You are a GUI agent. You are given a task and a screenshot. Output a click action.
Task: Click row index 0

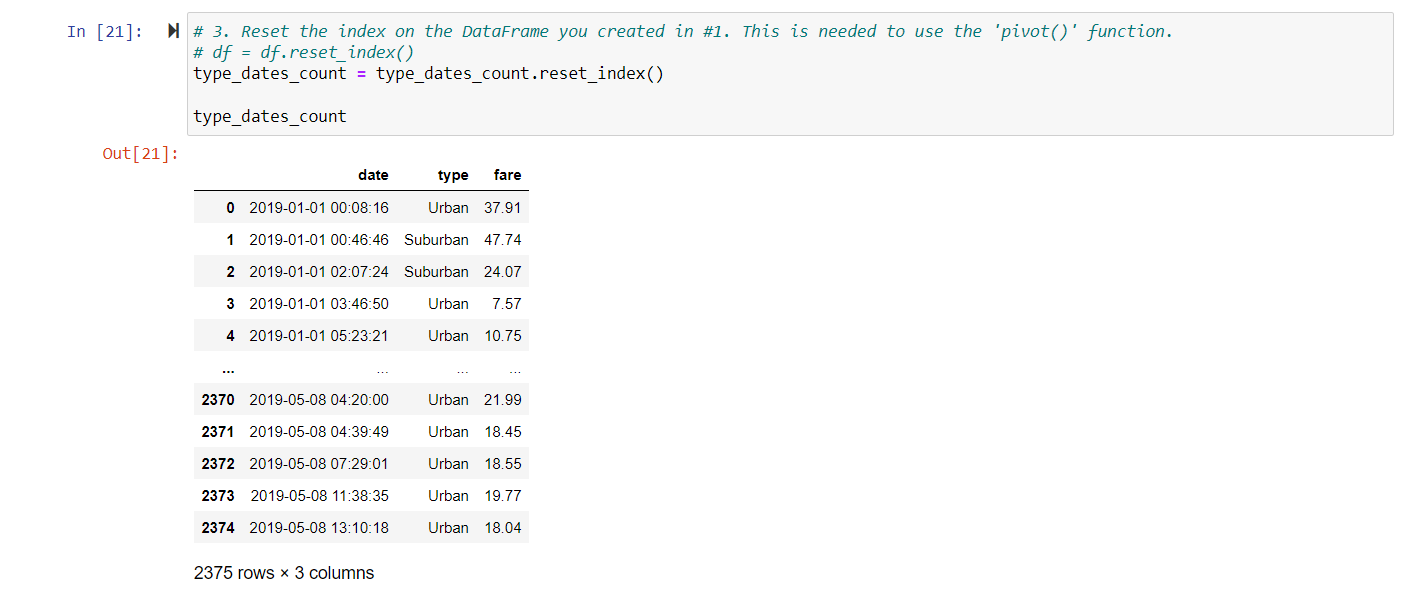230,208
